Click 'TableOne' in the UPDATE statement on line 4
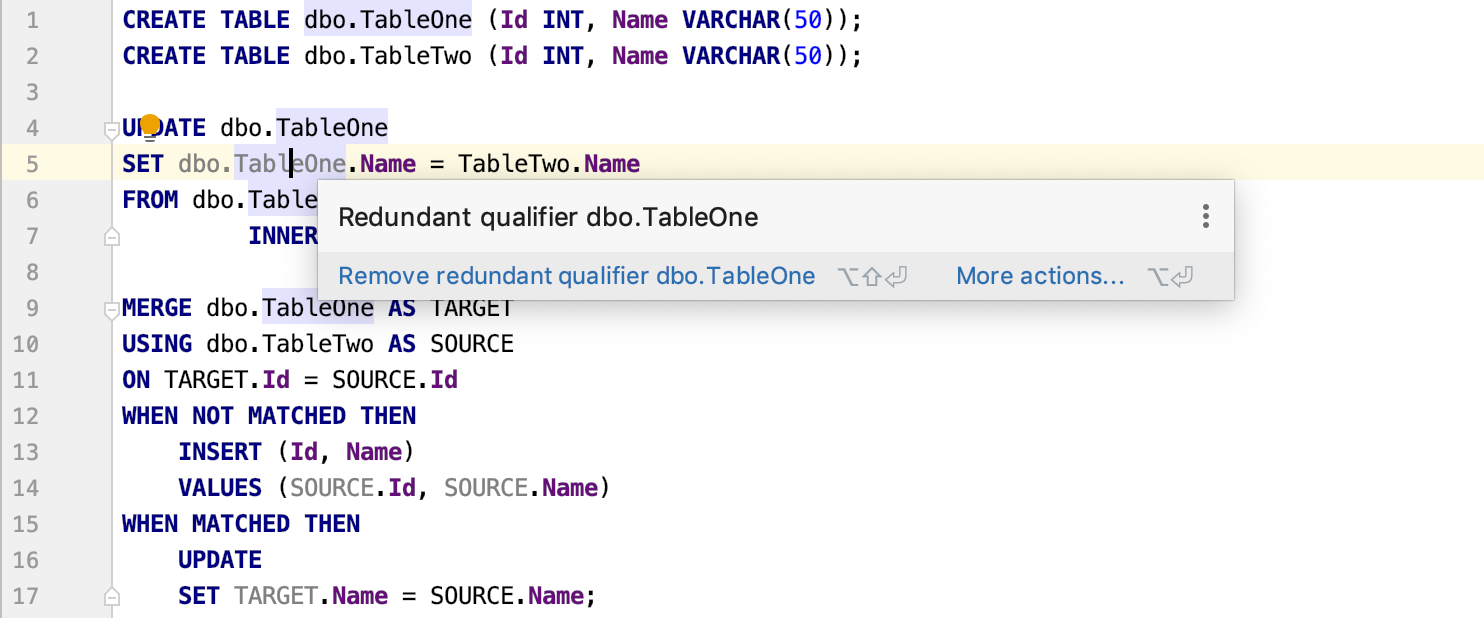Viewport: 1484px width, 618px height. click(x=332, y=128)
